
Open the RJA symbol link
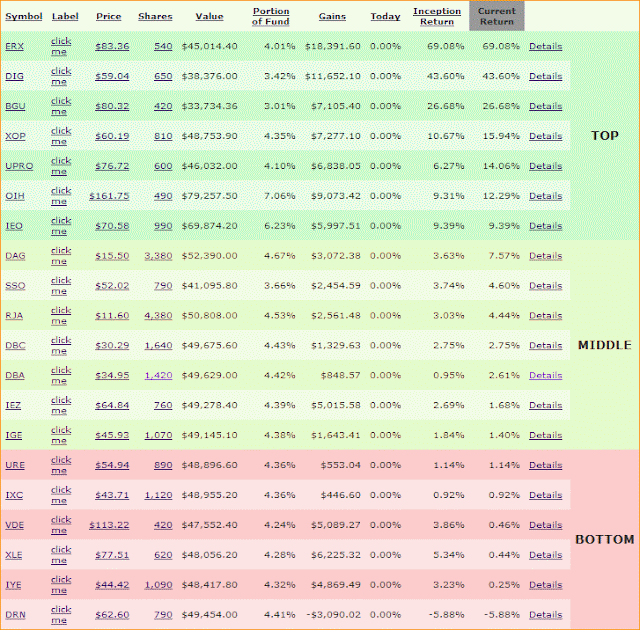click(14, 315)
